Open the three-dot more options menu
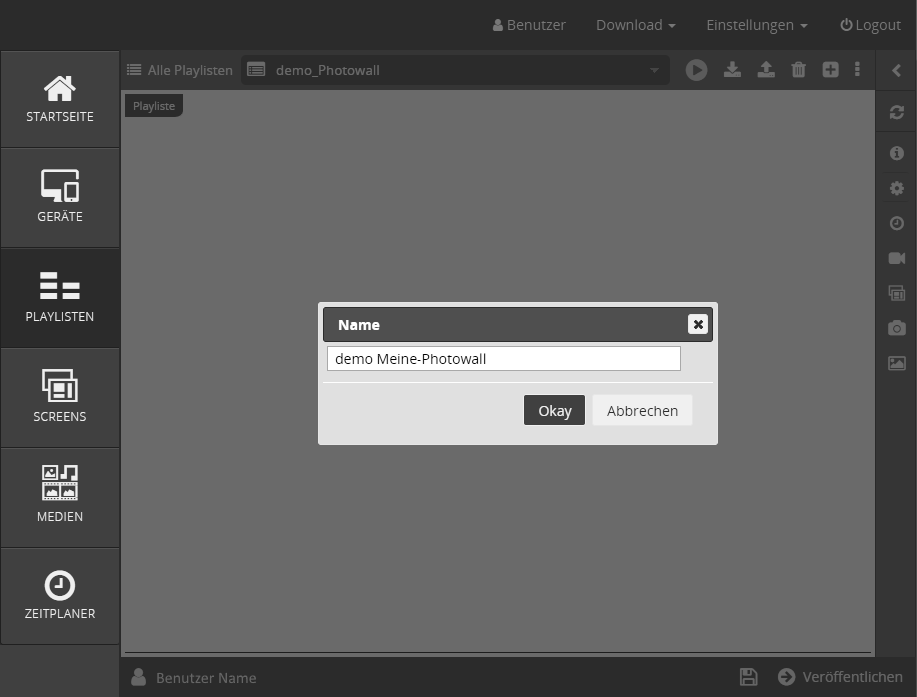This screenshot has width=917, height=697. [857, 70]
